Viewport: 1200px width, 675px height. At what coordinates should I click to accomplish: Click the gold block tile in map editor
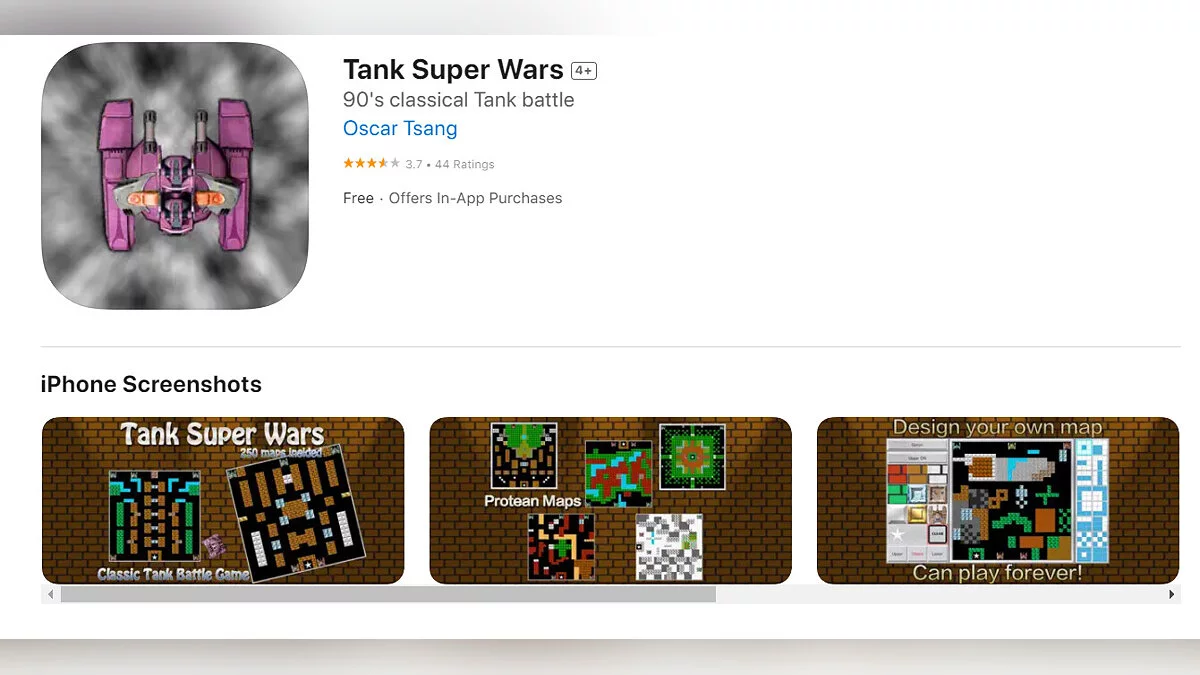click(916, 516)
